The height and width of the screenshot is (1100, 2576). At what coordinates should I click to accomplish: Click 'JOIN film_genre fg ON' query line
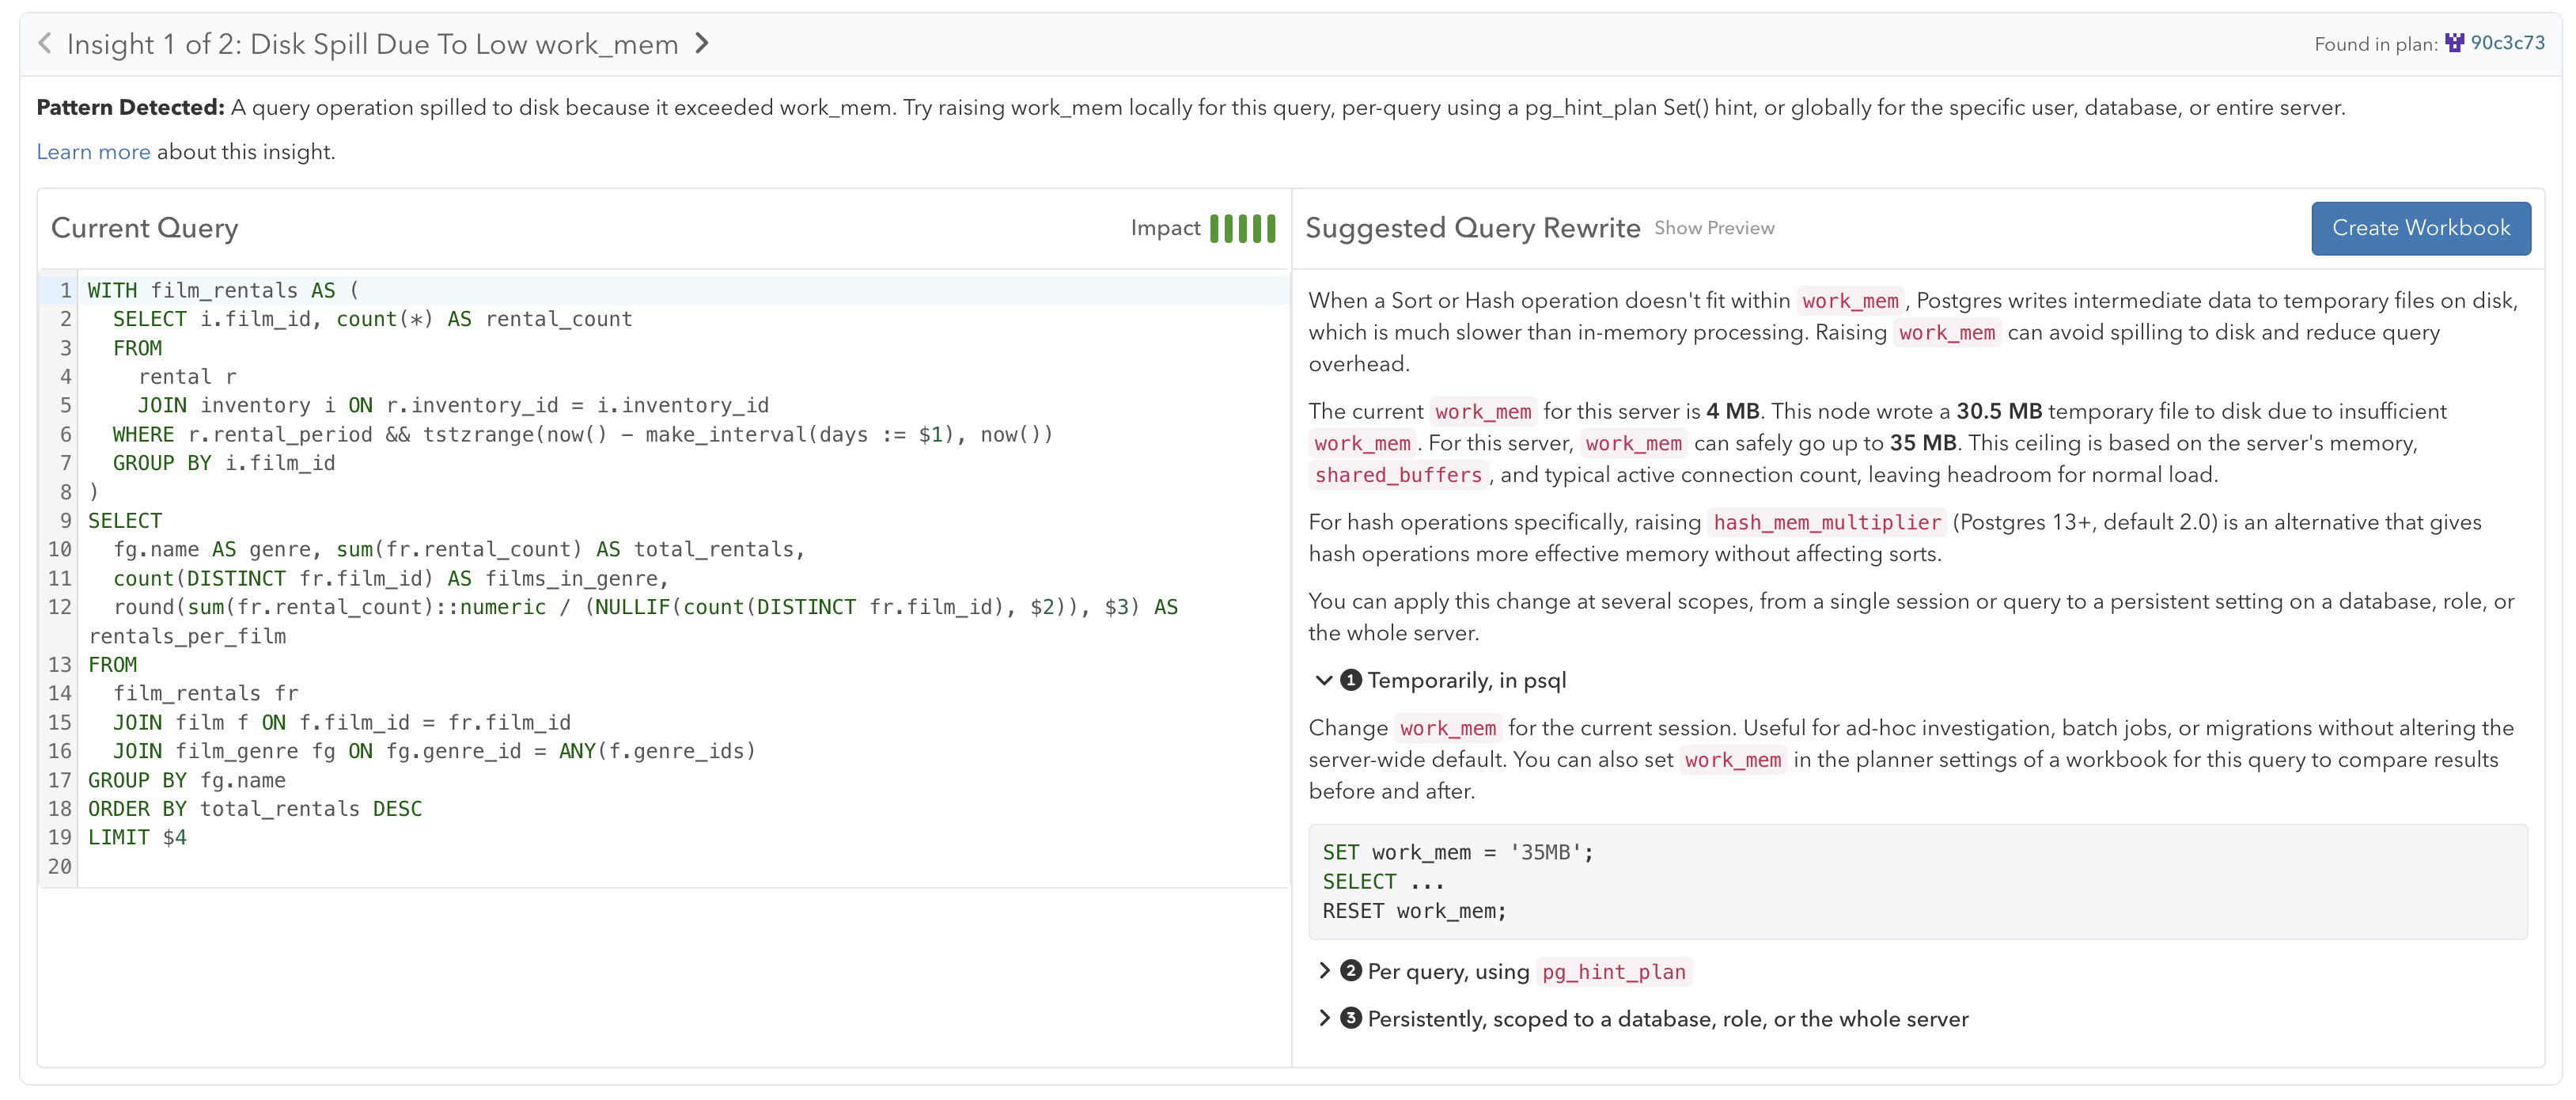coord(434,751)
